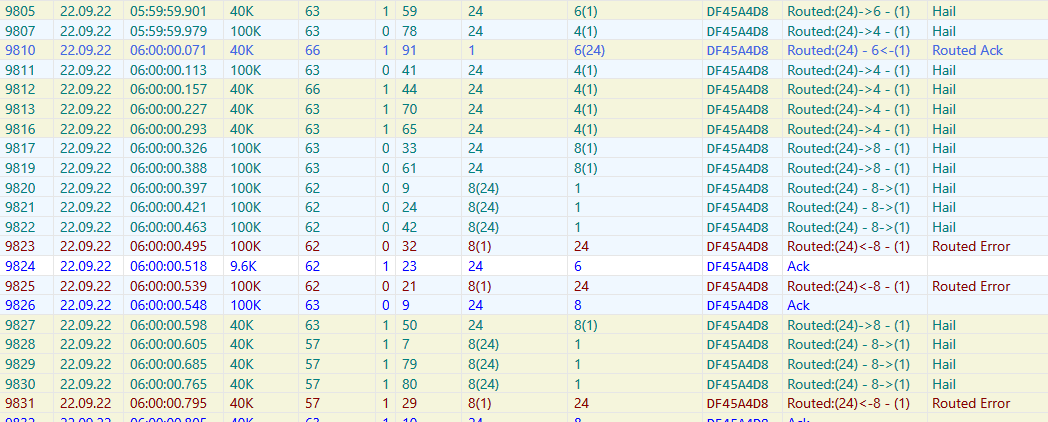Click the value 80 in row 9830
This screenshot has width=1048, height=422.
pyautogui.click(x=410, y=384)
